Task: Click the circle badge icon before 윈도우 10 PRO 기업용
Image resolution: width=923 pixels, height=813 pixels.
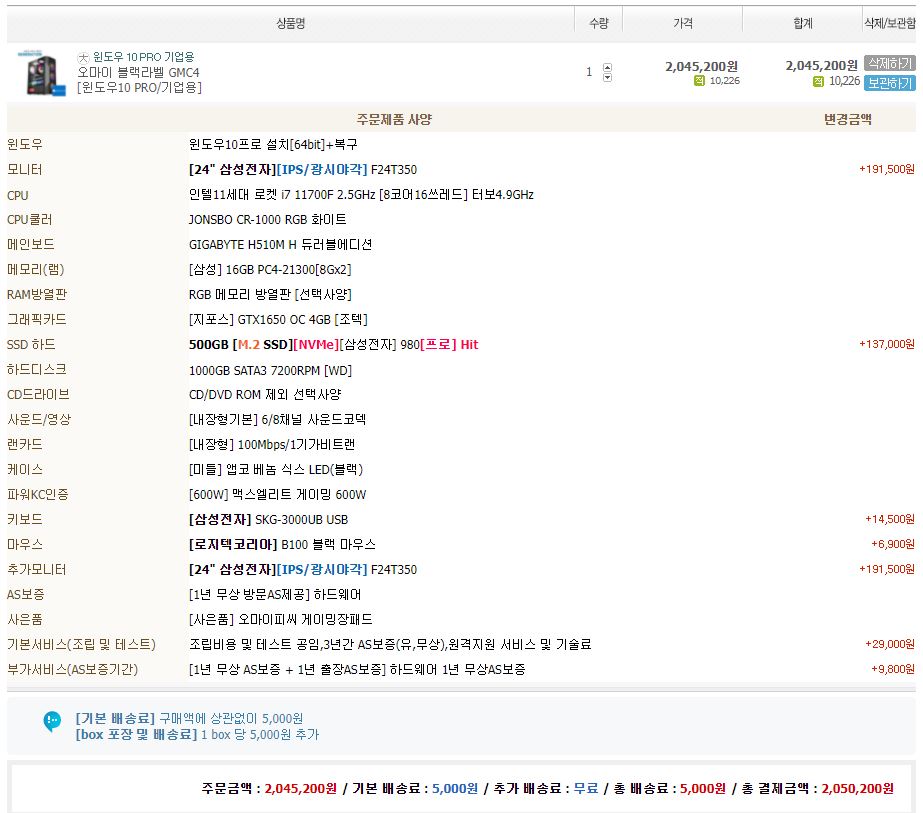Action: [x=83, y=57]
